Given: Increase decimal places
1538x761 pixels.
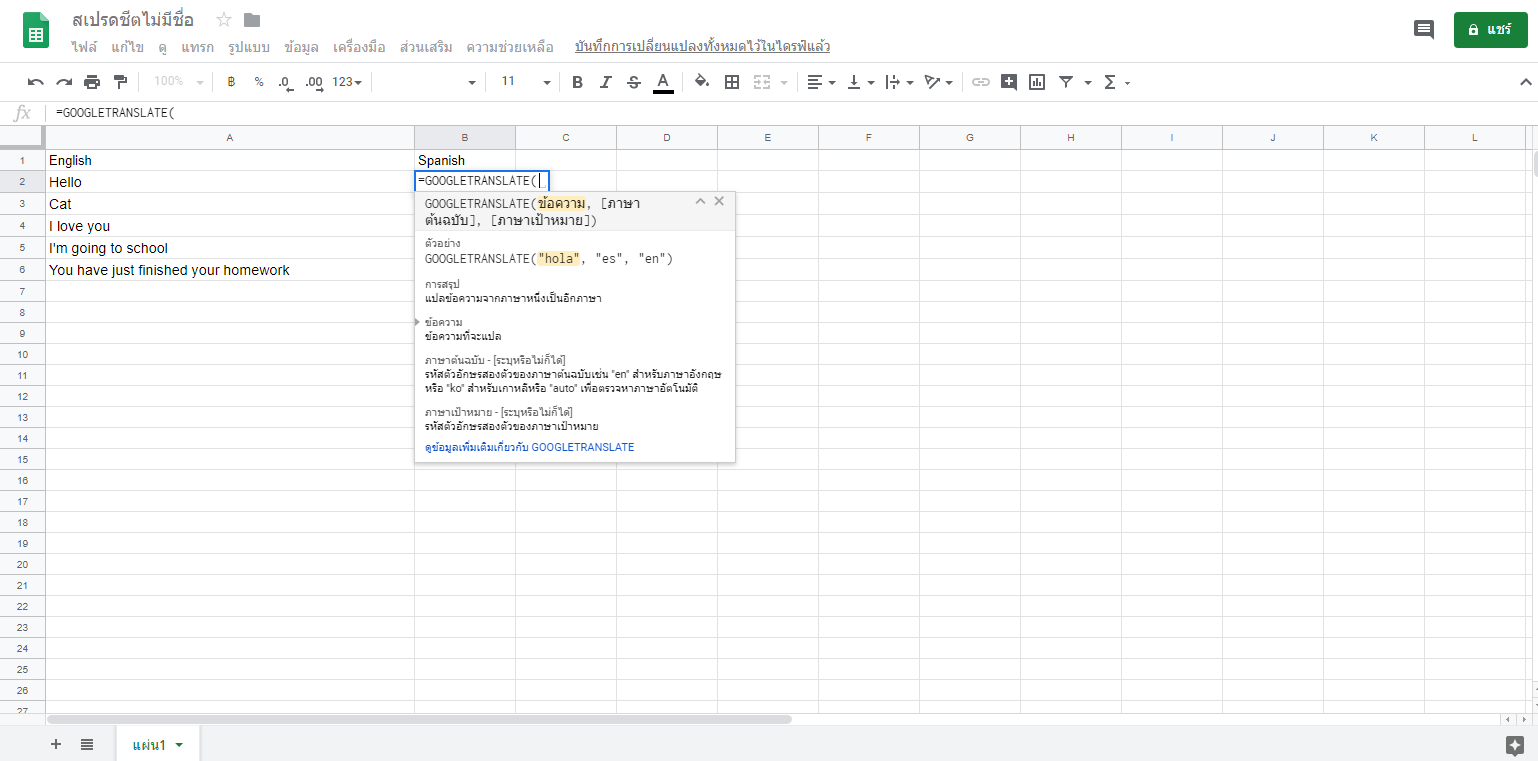Looking at the screenshot, I should click(x=313, y=82).
